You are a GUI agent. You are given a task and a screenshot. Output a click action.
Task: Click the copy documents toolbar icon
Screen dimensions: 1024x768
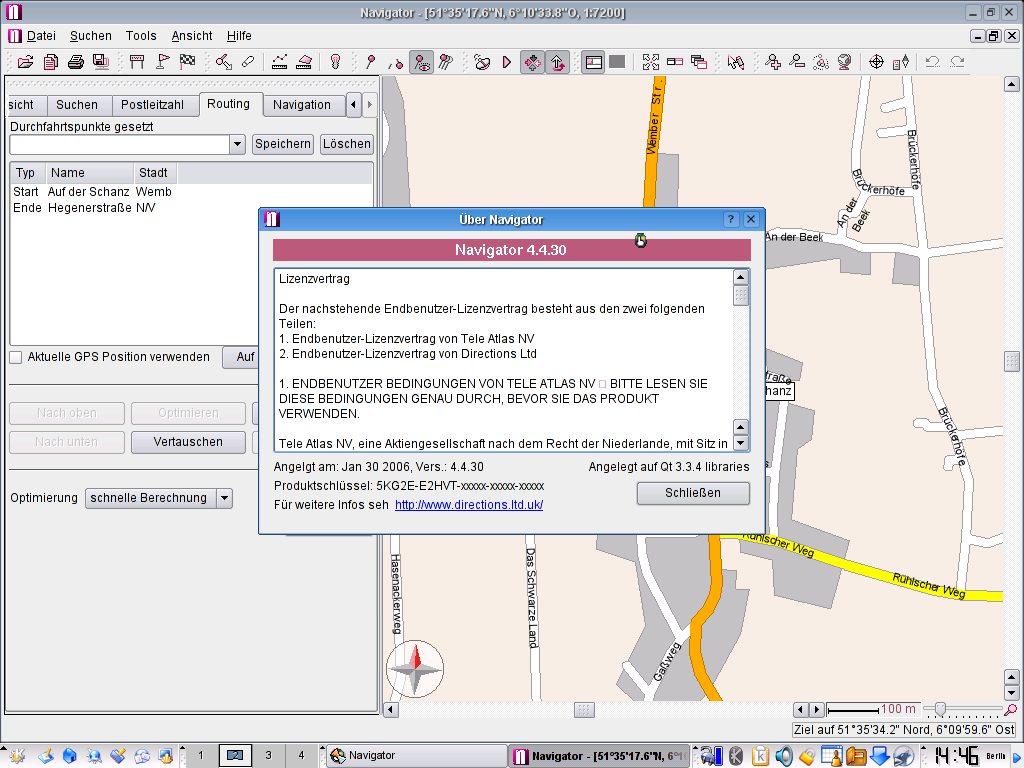(x=51, y=62)
